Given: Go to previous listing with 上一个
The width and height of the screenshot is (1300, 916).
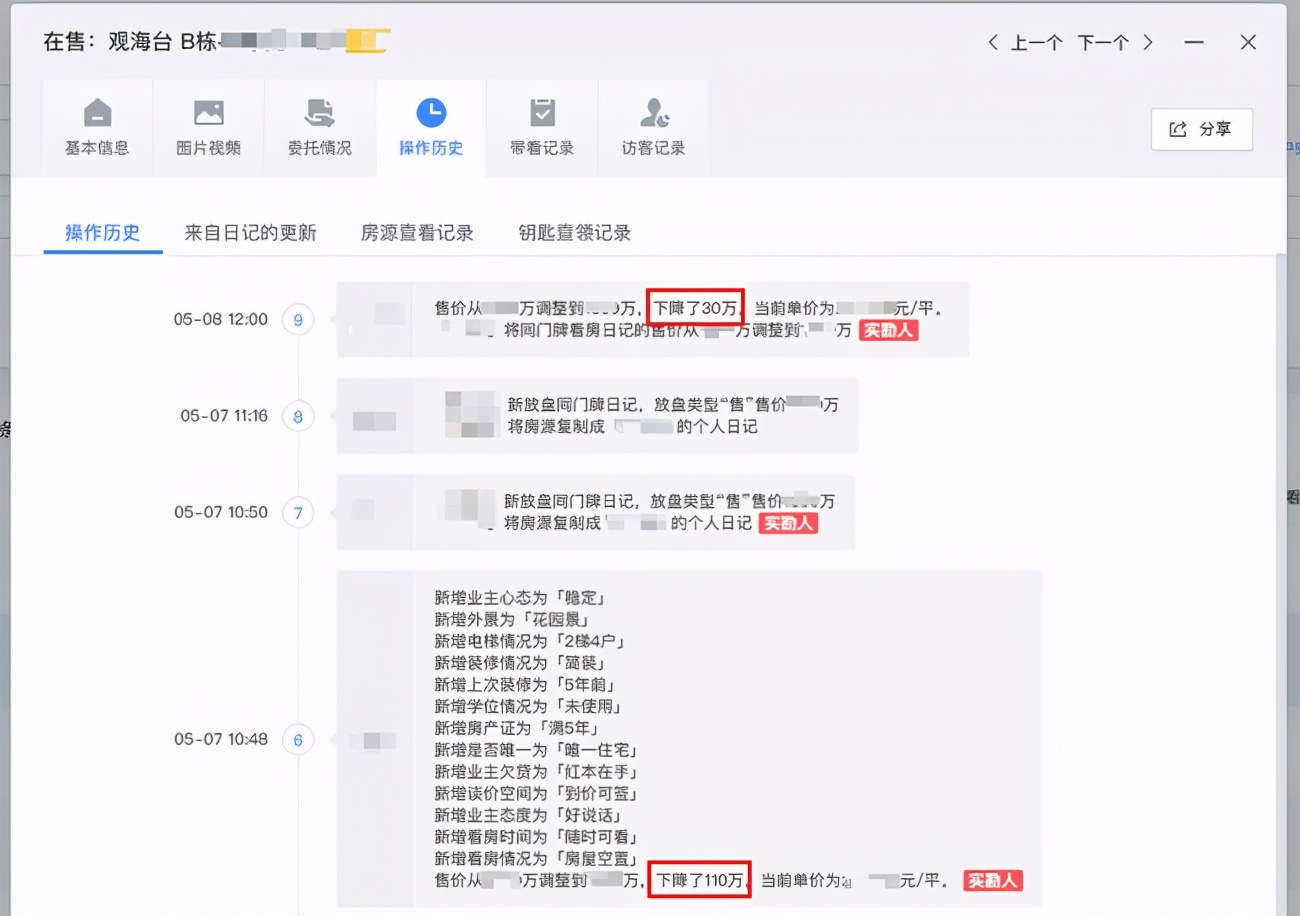Looking at the screenshot, I should pos(1025,43).
